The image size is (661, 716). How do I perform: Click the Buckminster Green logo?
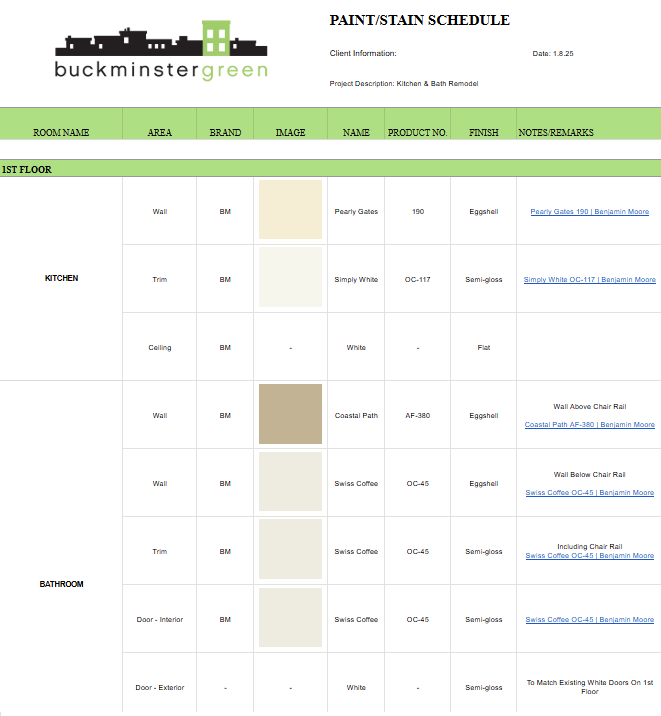161,51
